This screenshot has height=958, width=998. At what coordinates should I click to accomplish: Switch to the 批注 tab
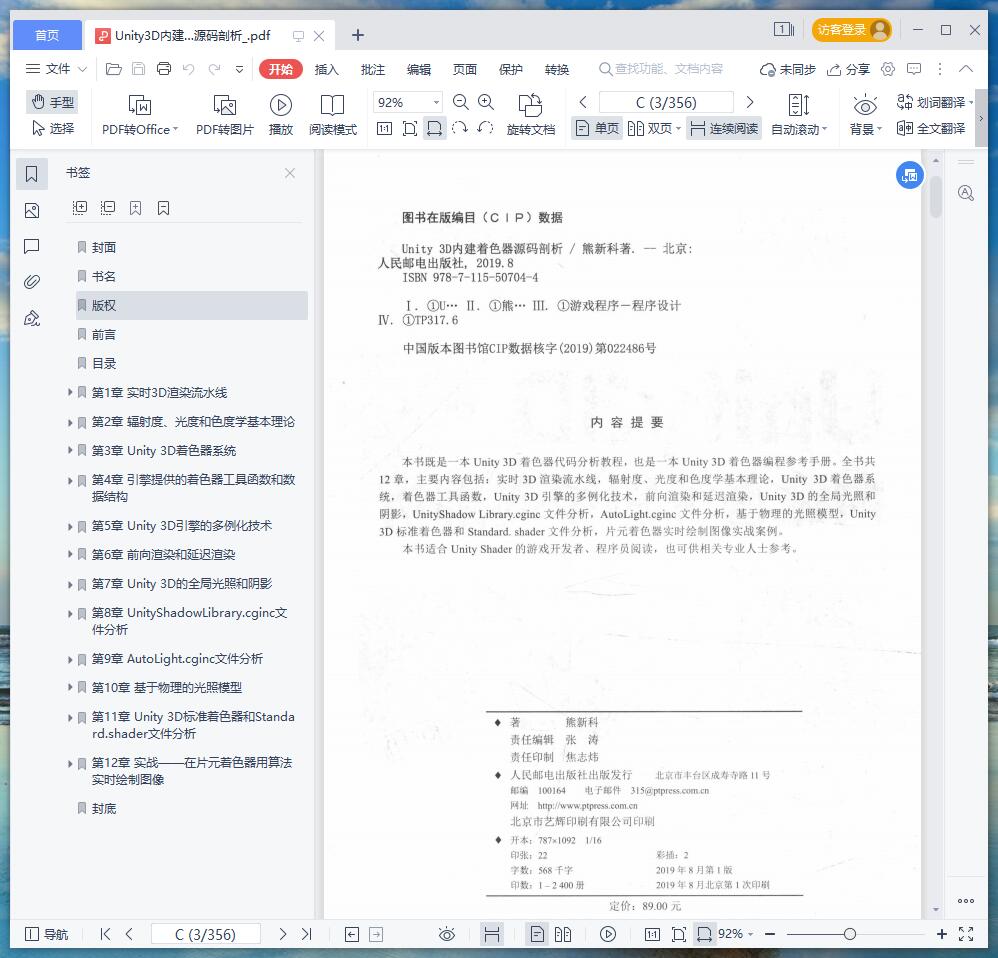click(x=373, y=69)
